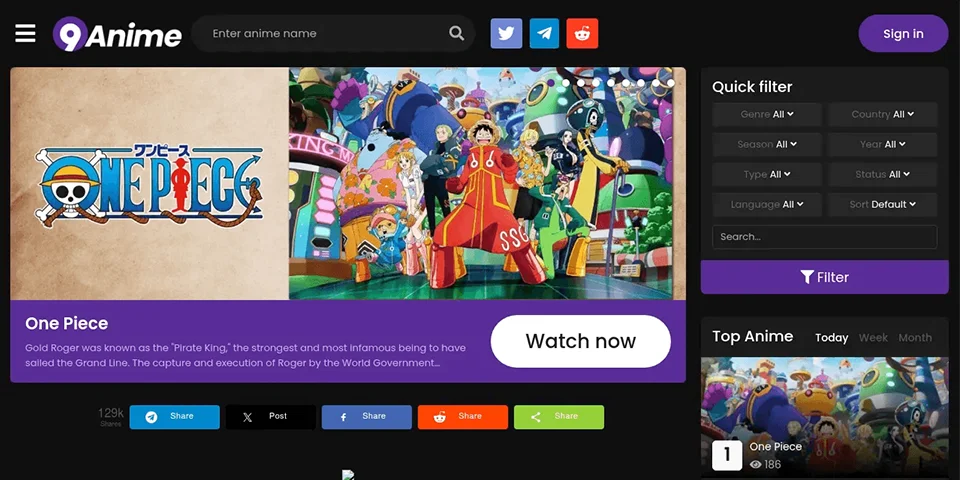This screenshot has height=480, width=960.
Task: Open the Telegram social link
Action: click(544, 34)
